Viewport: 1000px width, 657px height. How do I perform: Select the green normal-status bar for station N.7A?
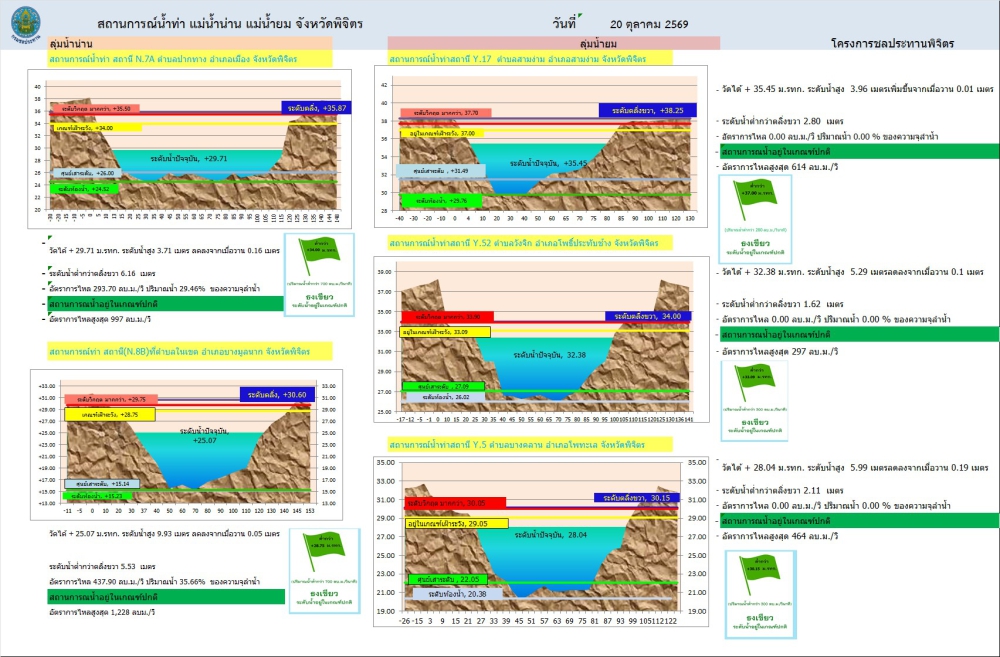click(x=165, y=304)
